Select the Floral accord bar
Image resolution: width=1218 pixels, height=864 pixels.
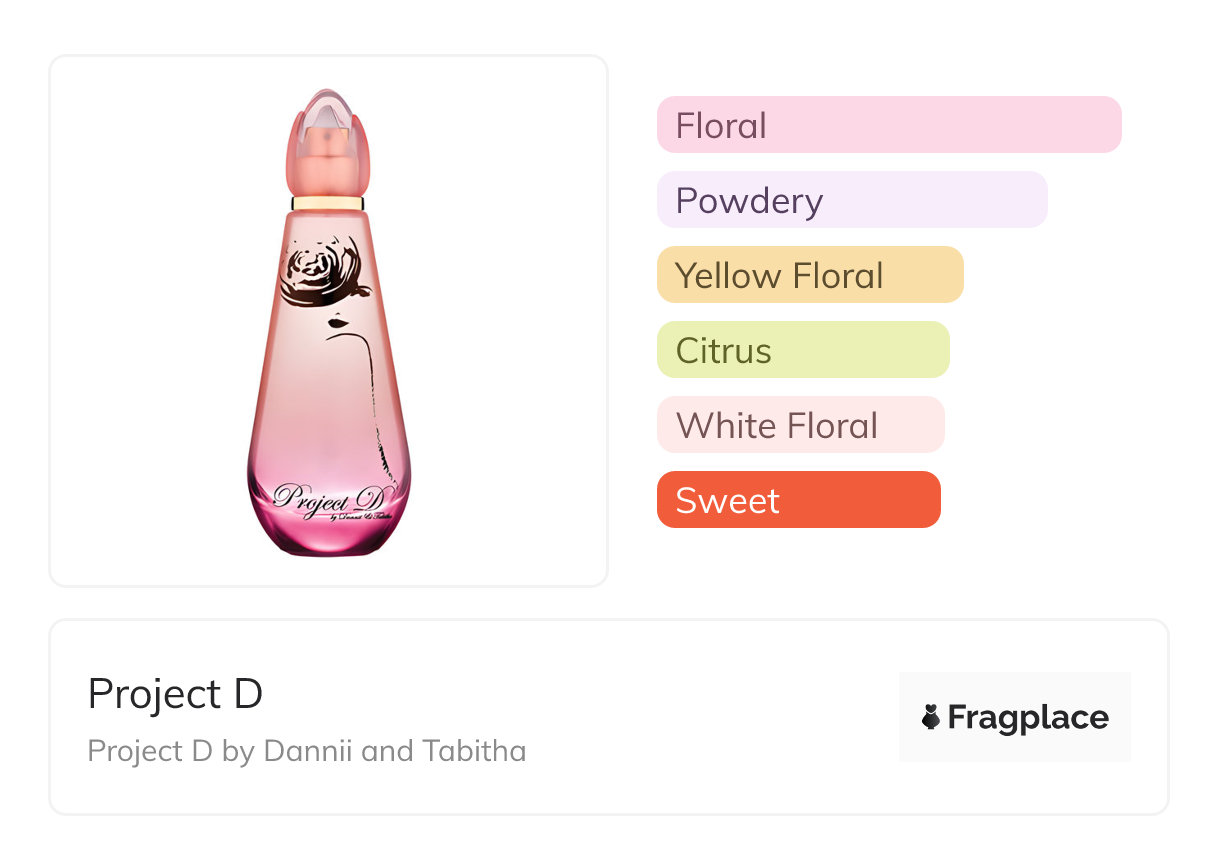[889, 125]
